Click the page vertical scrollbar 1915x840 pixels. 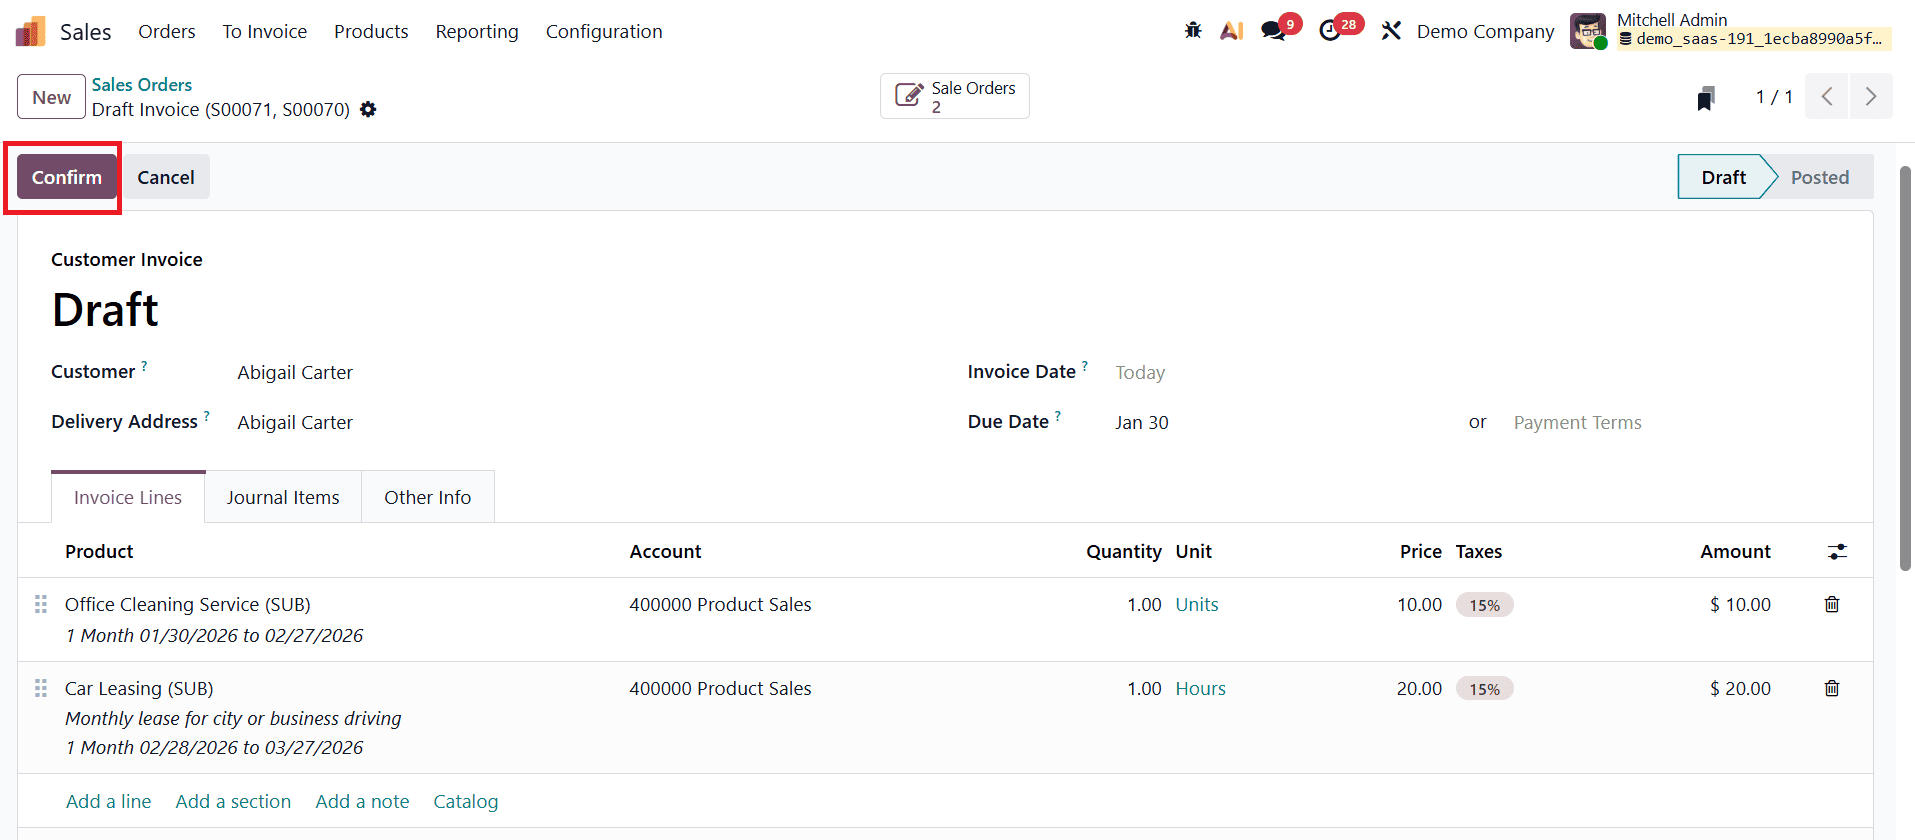(1905, 368)
